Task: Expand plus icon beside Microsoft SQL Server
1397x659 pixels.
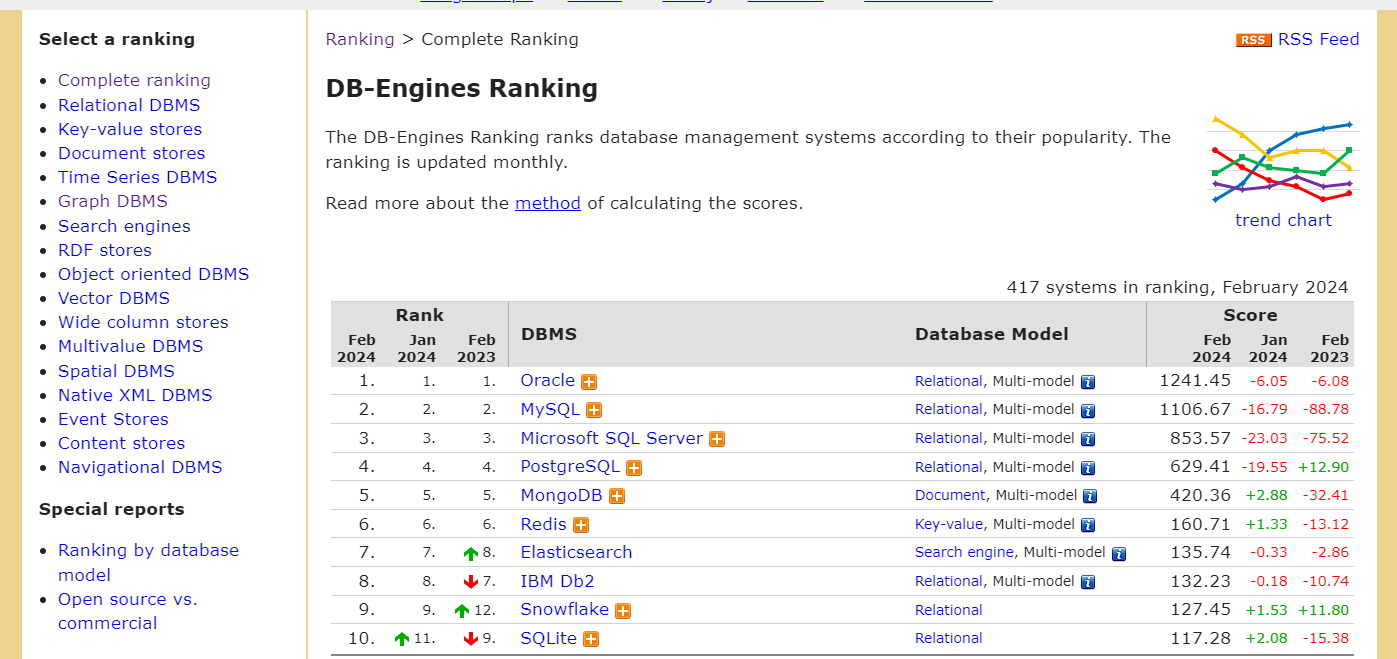Action: (x=717, y=439)
